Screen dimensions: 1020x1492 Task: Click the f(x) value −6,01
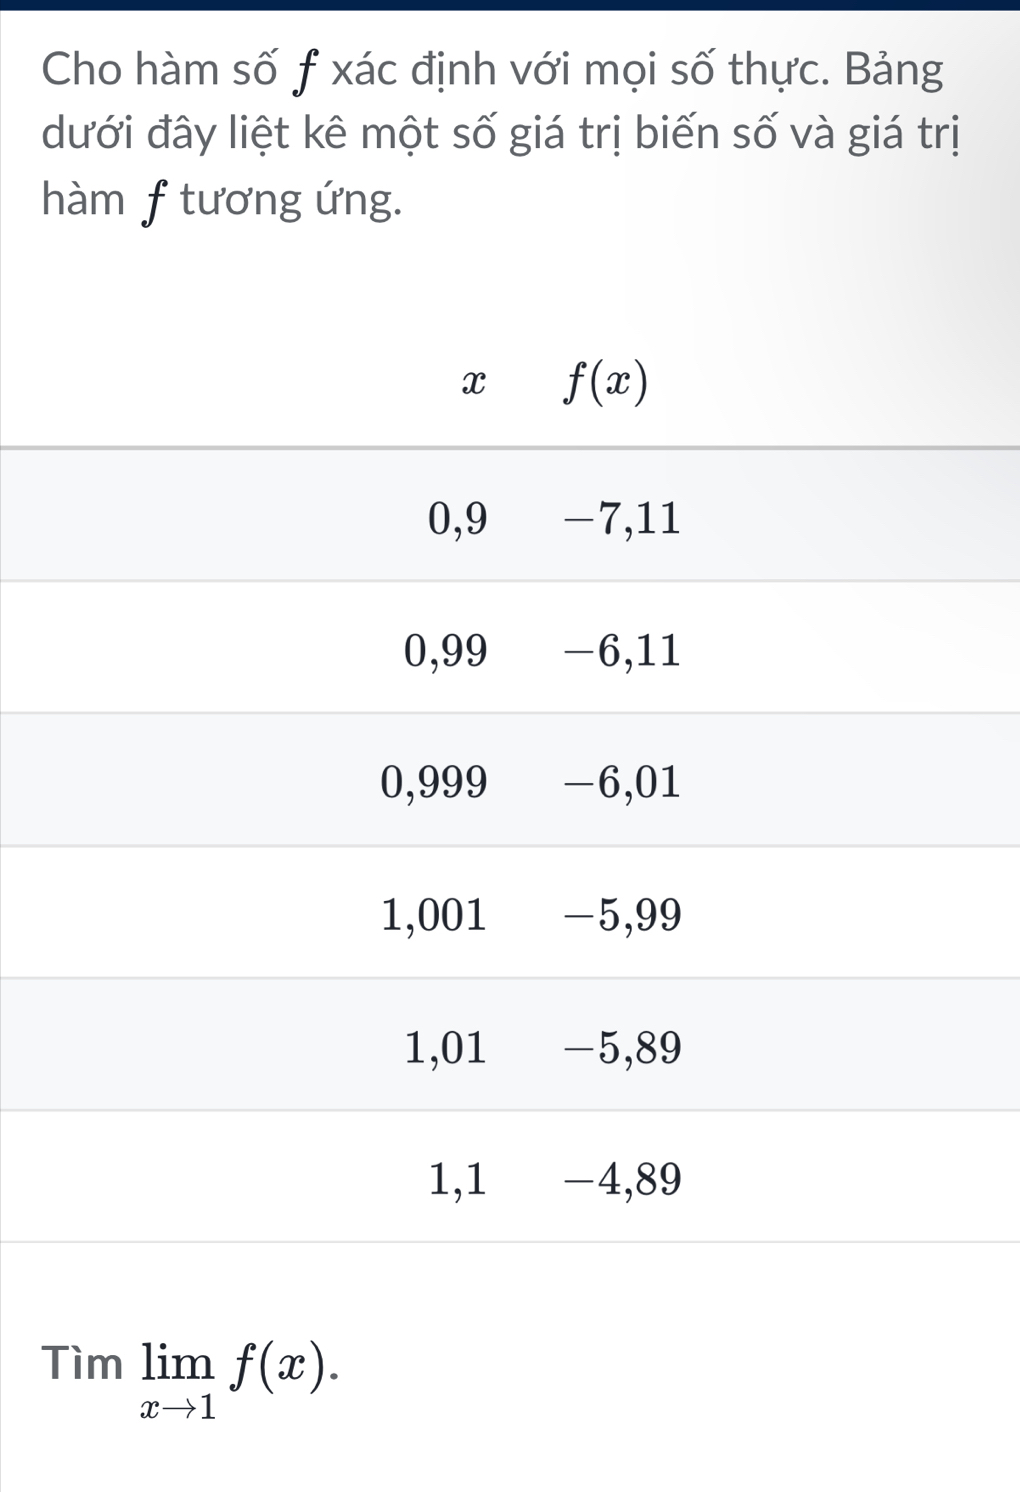[x=622, y=782]
